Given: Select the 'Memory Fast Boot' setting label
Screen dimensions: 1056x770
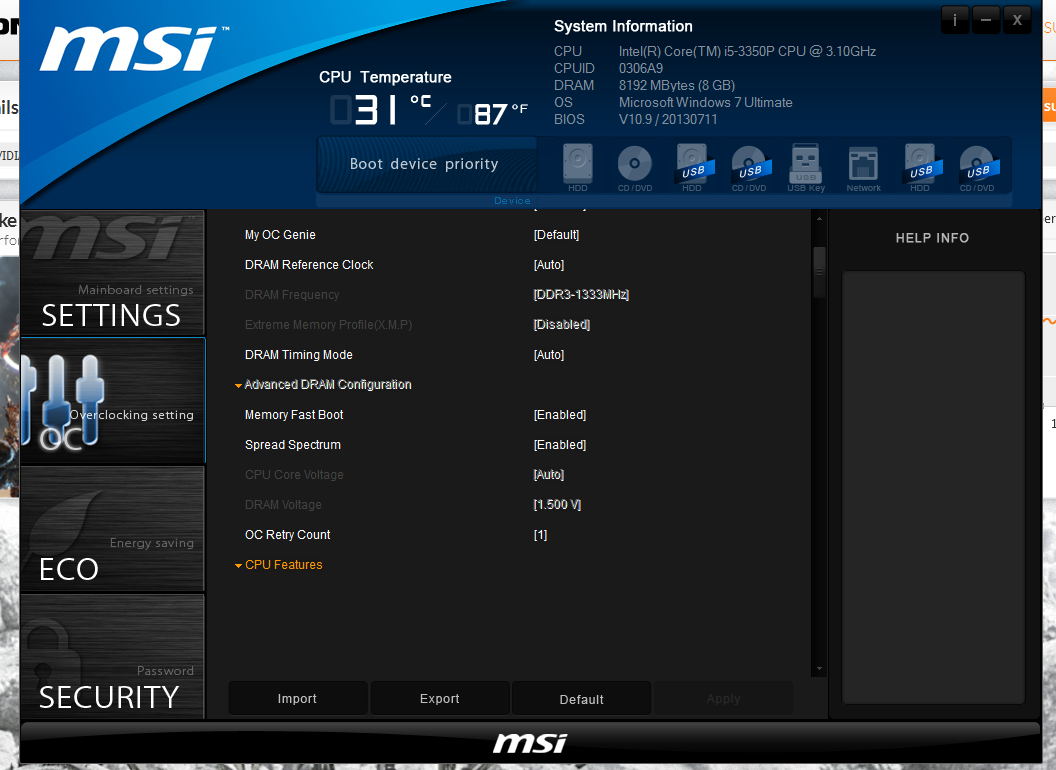Looking at the screenshot, I should point(294,414).
